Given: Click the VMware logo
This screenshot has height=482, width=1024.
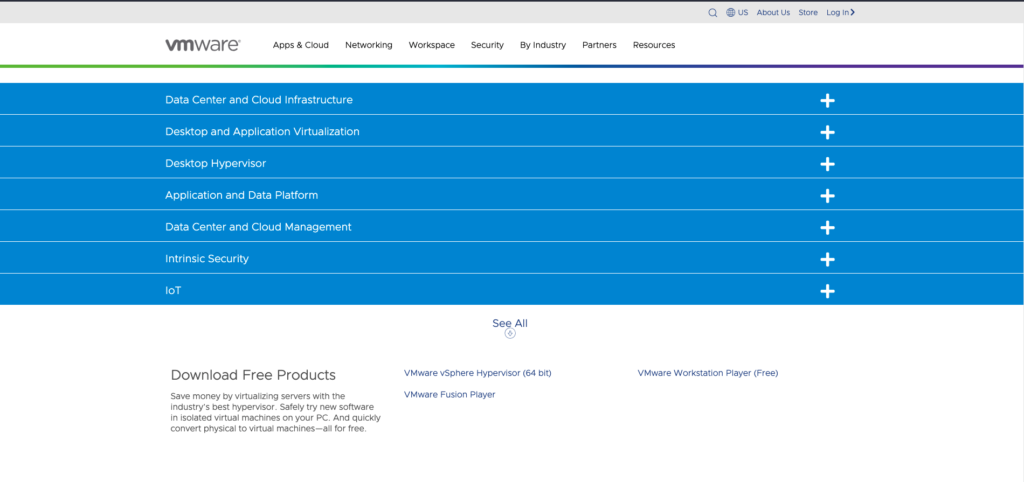Looking at the screenshot, I should click(203, 45).
